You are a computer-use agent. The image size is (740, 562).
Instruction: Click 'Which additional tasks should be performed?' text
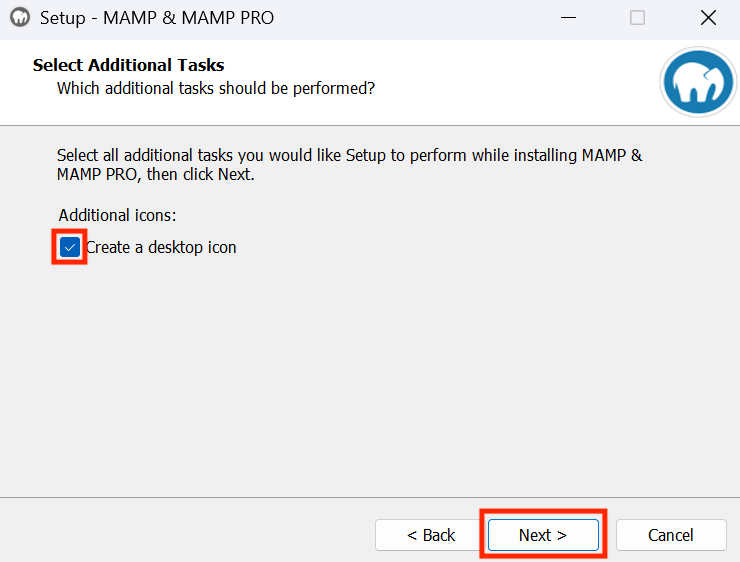(x=216, y=88)
